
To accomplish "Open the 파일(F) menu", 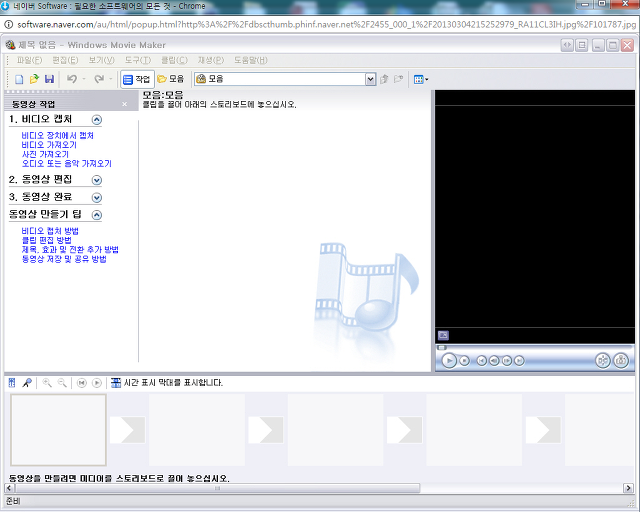I will [29, 60].
